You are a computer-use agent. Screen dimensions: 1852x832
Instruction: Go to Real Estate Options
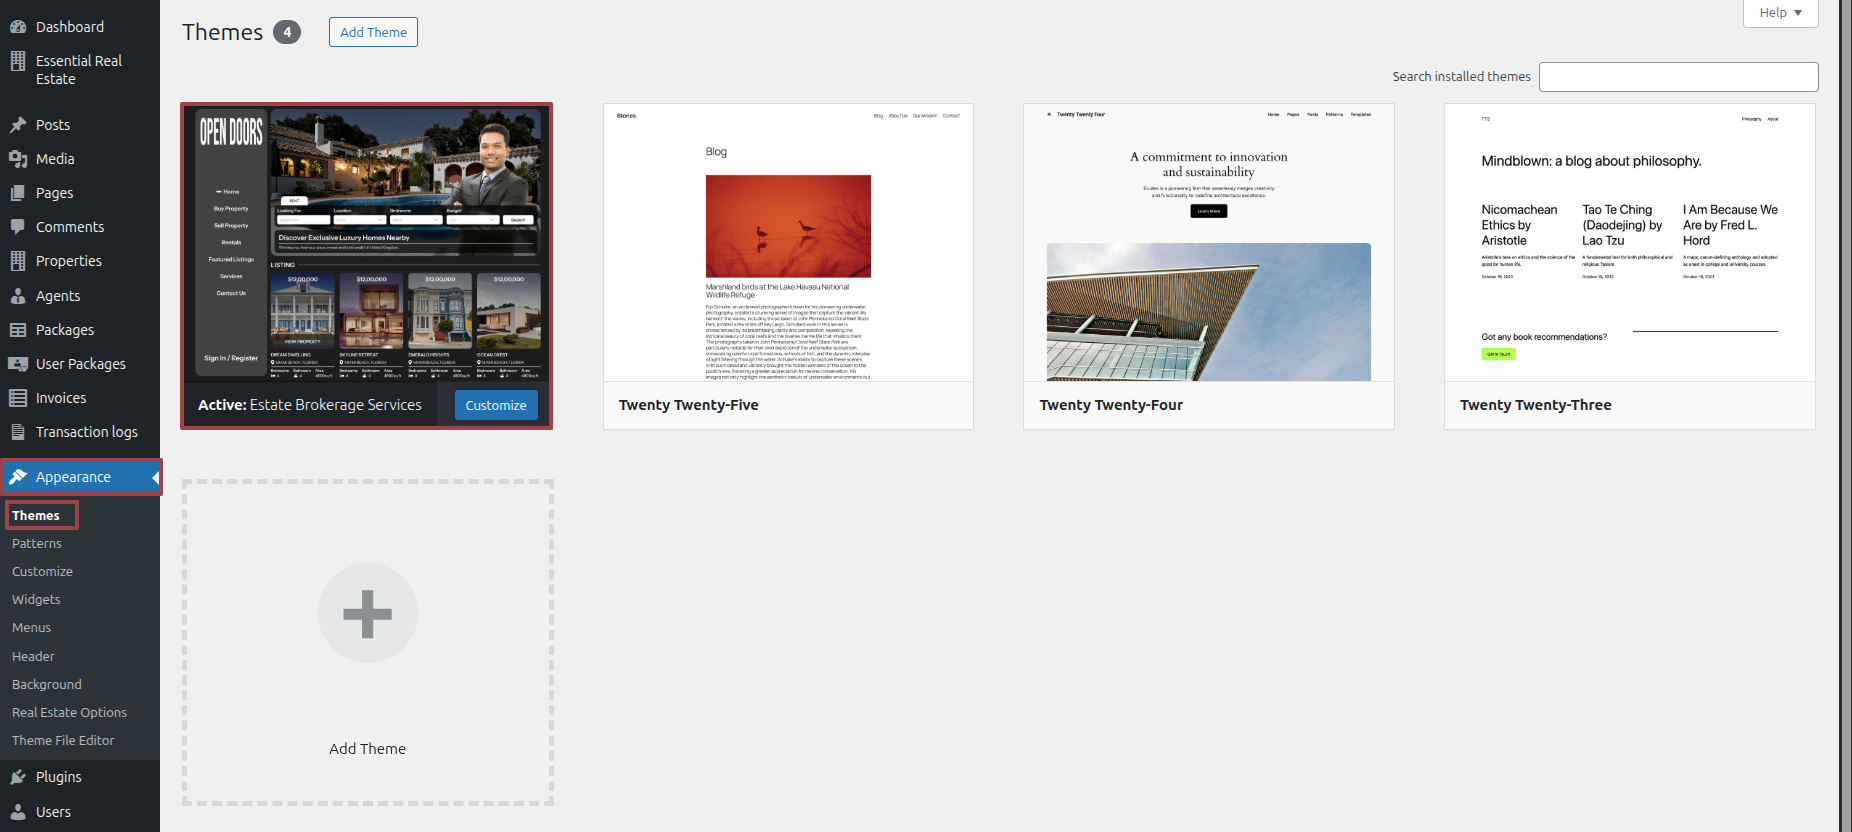click(69, 712)
